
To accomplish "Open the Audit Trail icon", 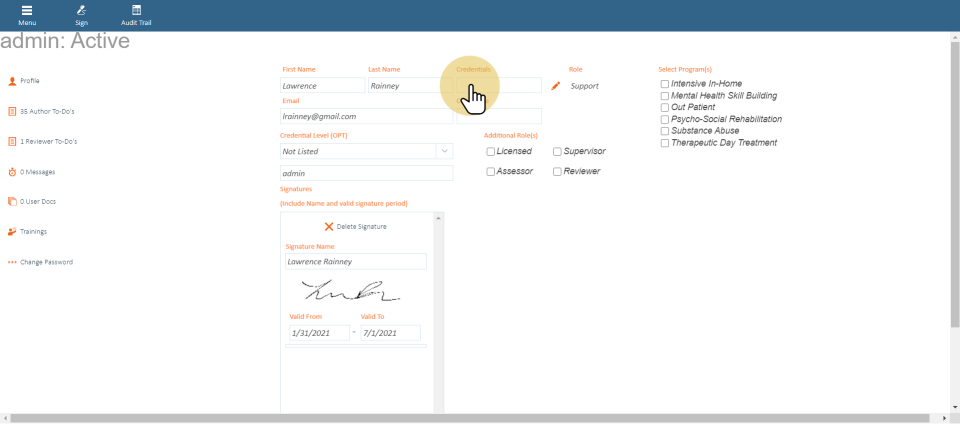I will pyautogui.click(x=136, y=11).
